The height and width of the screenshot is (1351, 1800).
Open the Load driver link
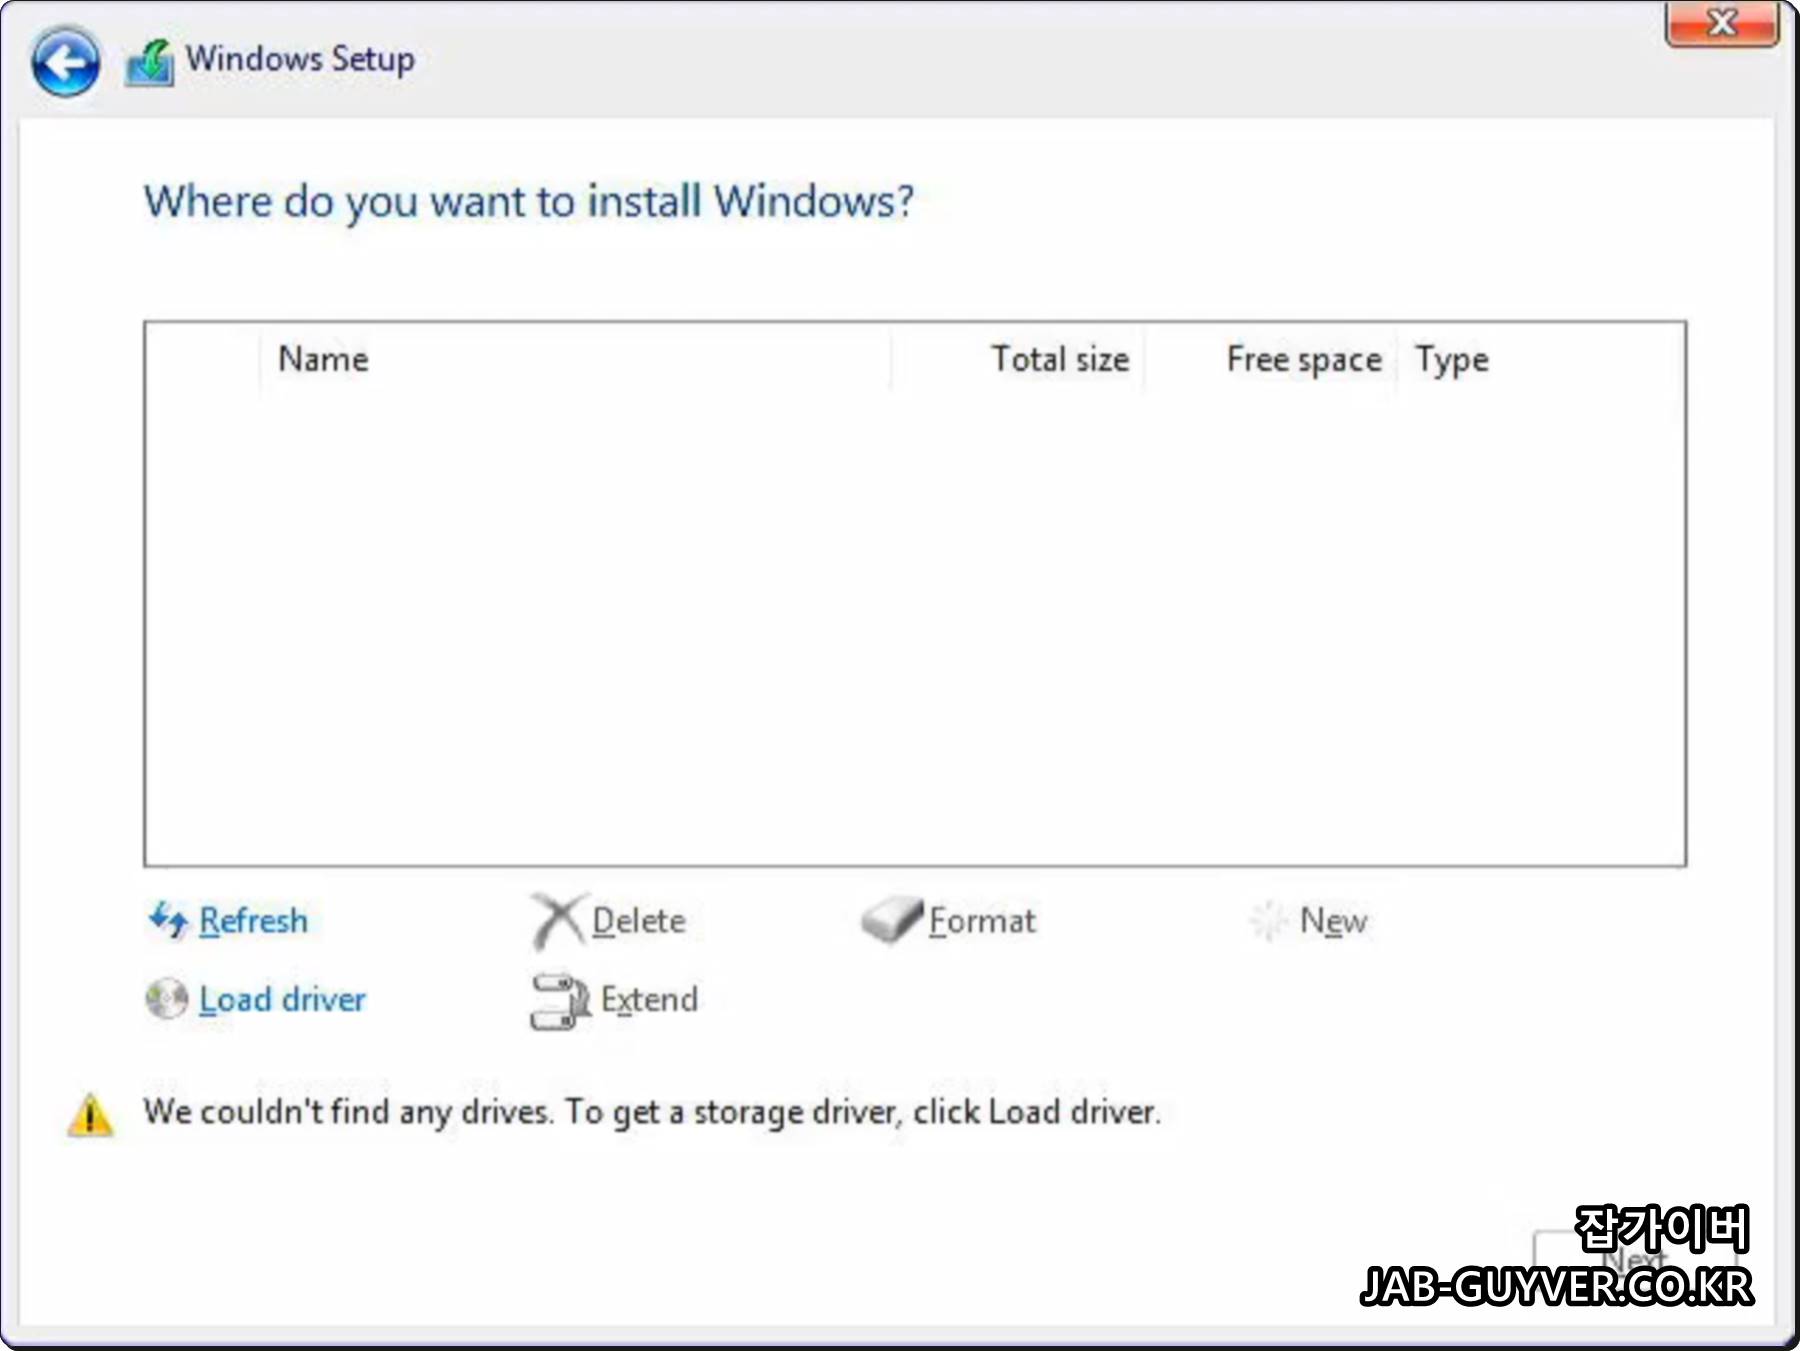(x=282, y=999)
